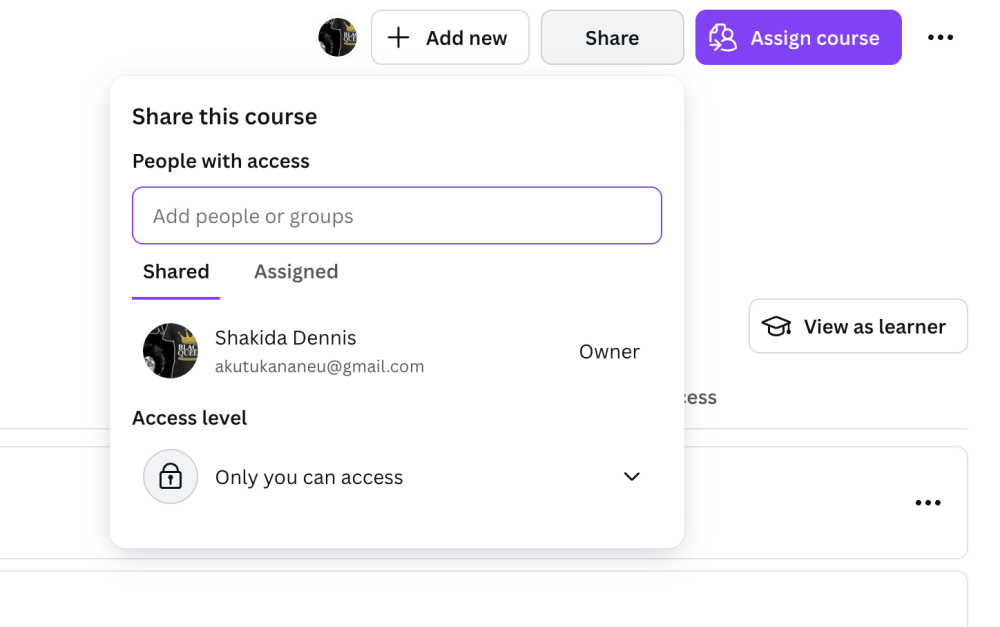Click the lock icon under Access level

point(170,477)
